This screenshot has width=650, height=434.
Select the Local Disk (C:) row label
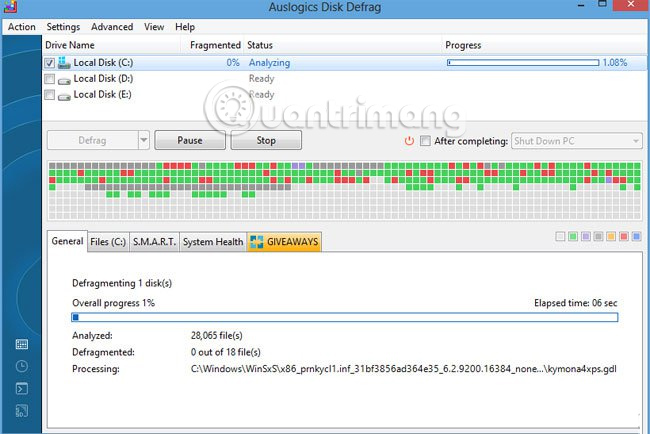click(x=103, y=63)
